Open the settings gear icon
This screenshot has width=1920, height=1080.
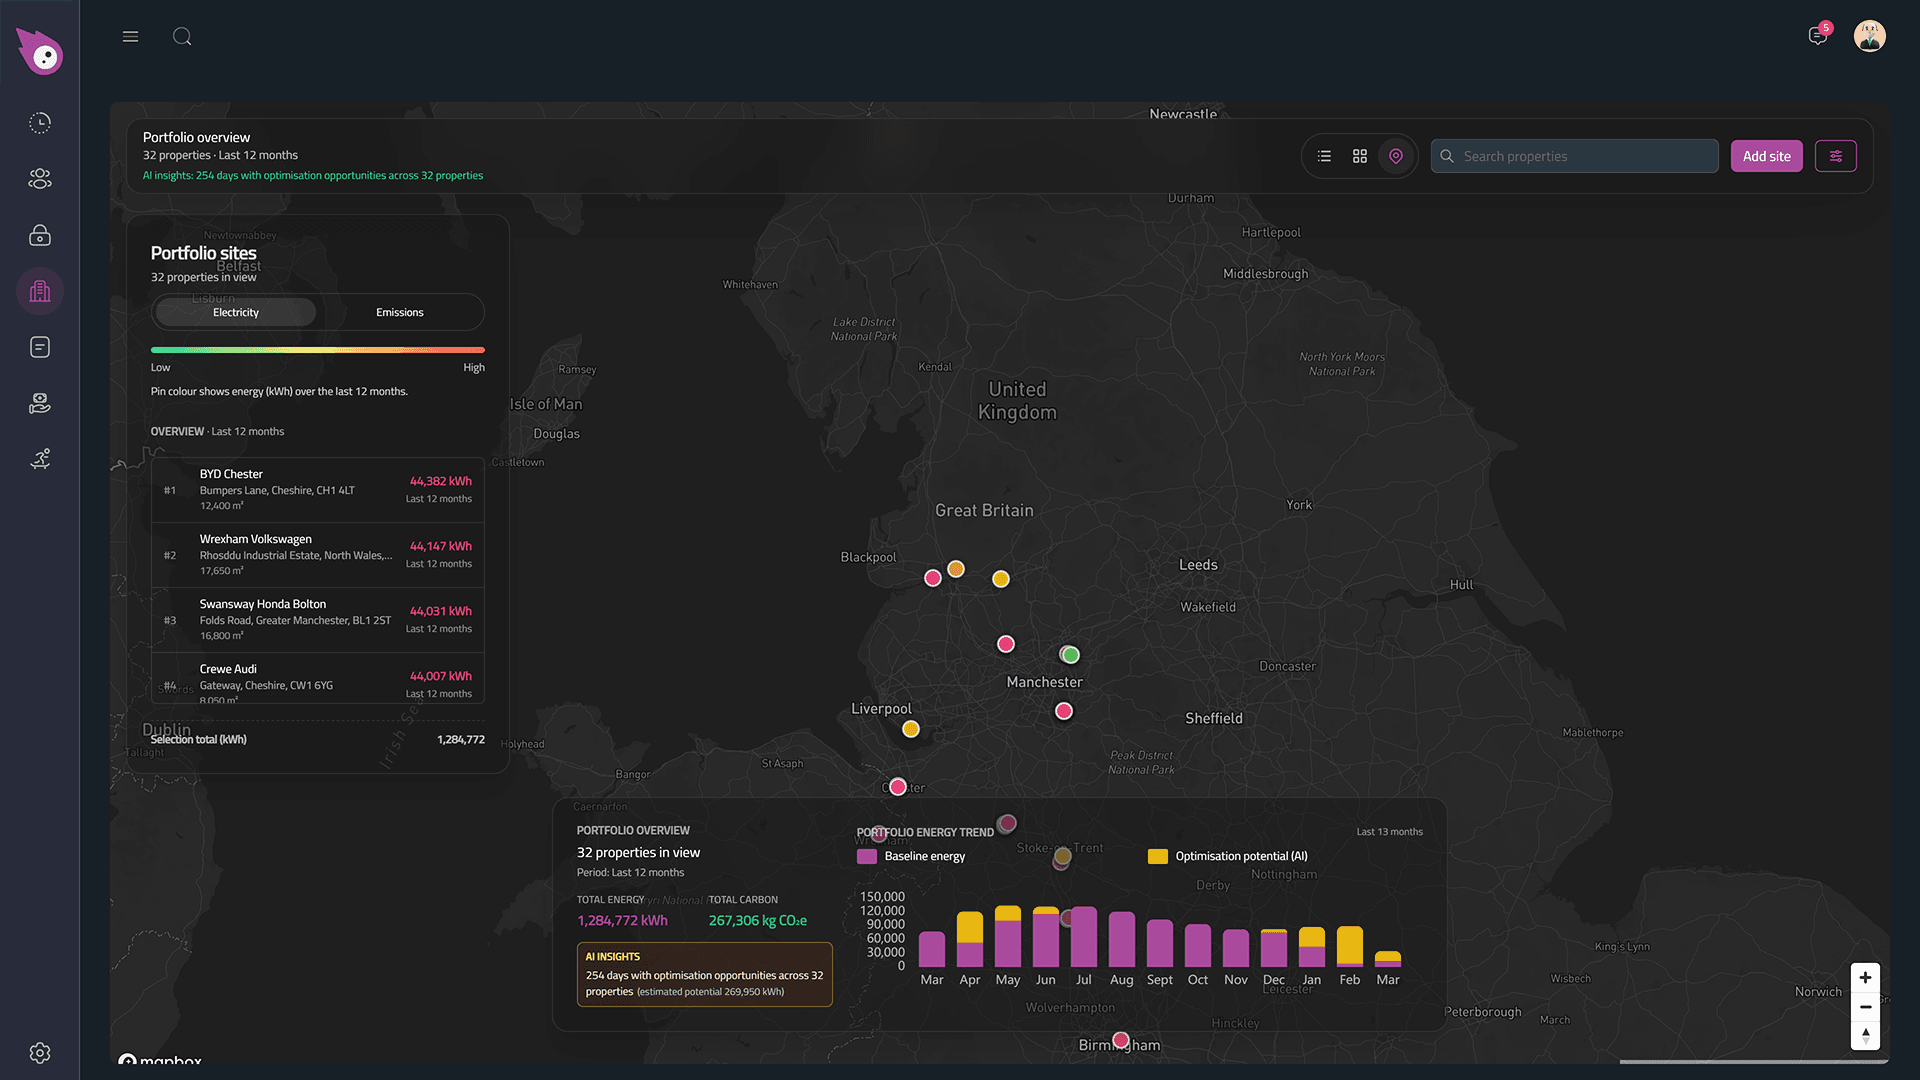[40, 1053]
